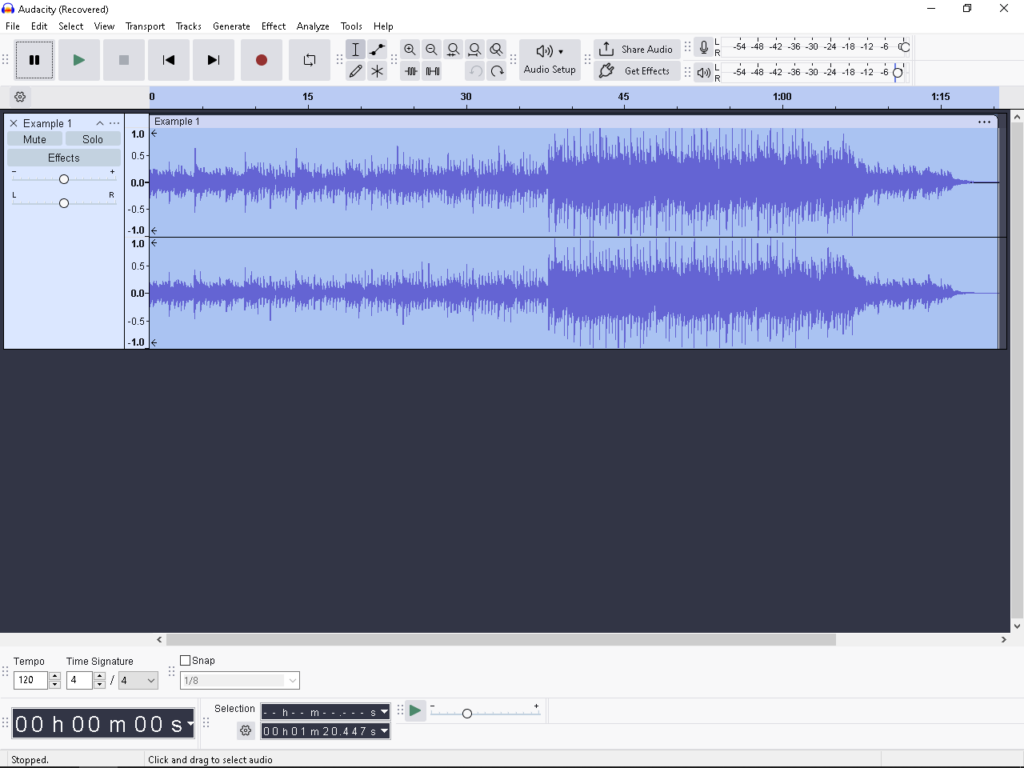1024x768 pixels.
Task: Select the Draw pencil tool
Action: 355,71
